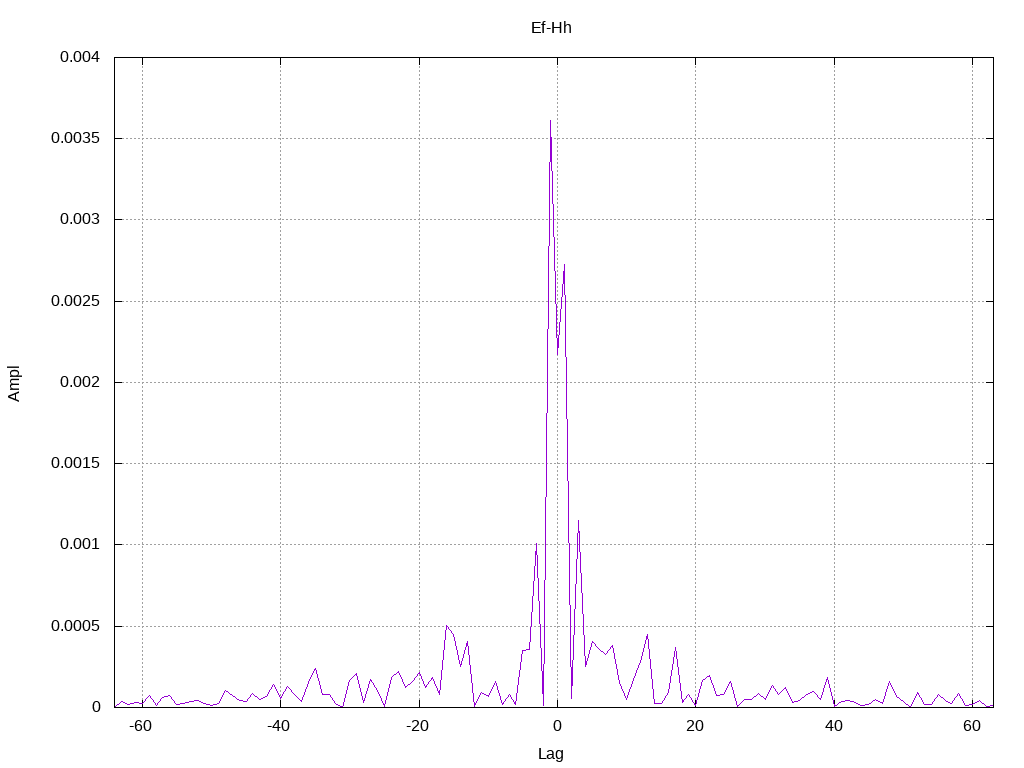This screenshot has height=768, width=1024.
Task: Click the y-axis value 0.0005
Action: tap(75, 626)
